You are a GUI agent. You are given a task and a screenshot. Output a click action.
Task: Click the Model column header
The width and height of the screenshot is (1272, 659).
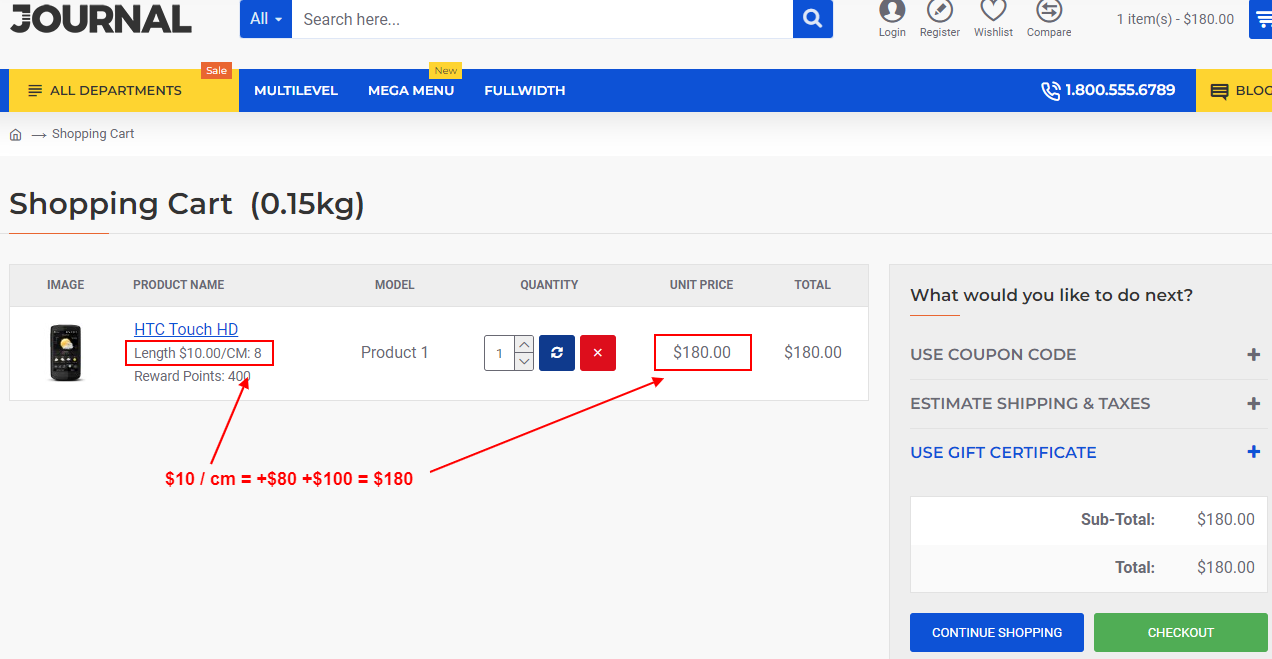(395, 285)
